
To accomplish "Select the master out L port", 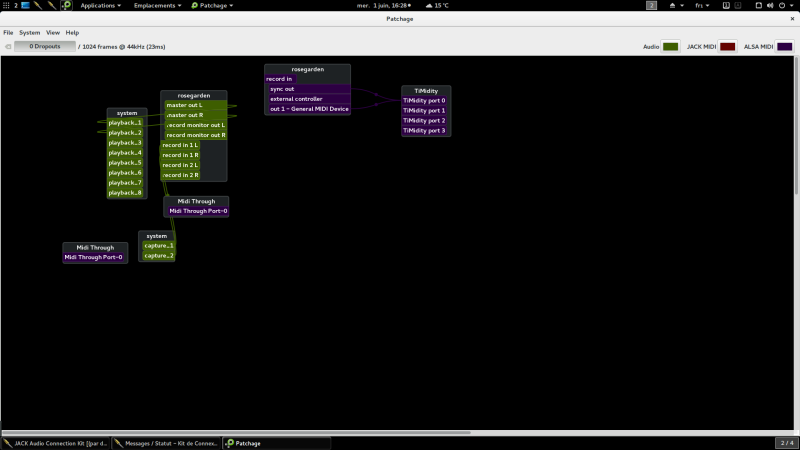I will tap(196, 105).
